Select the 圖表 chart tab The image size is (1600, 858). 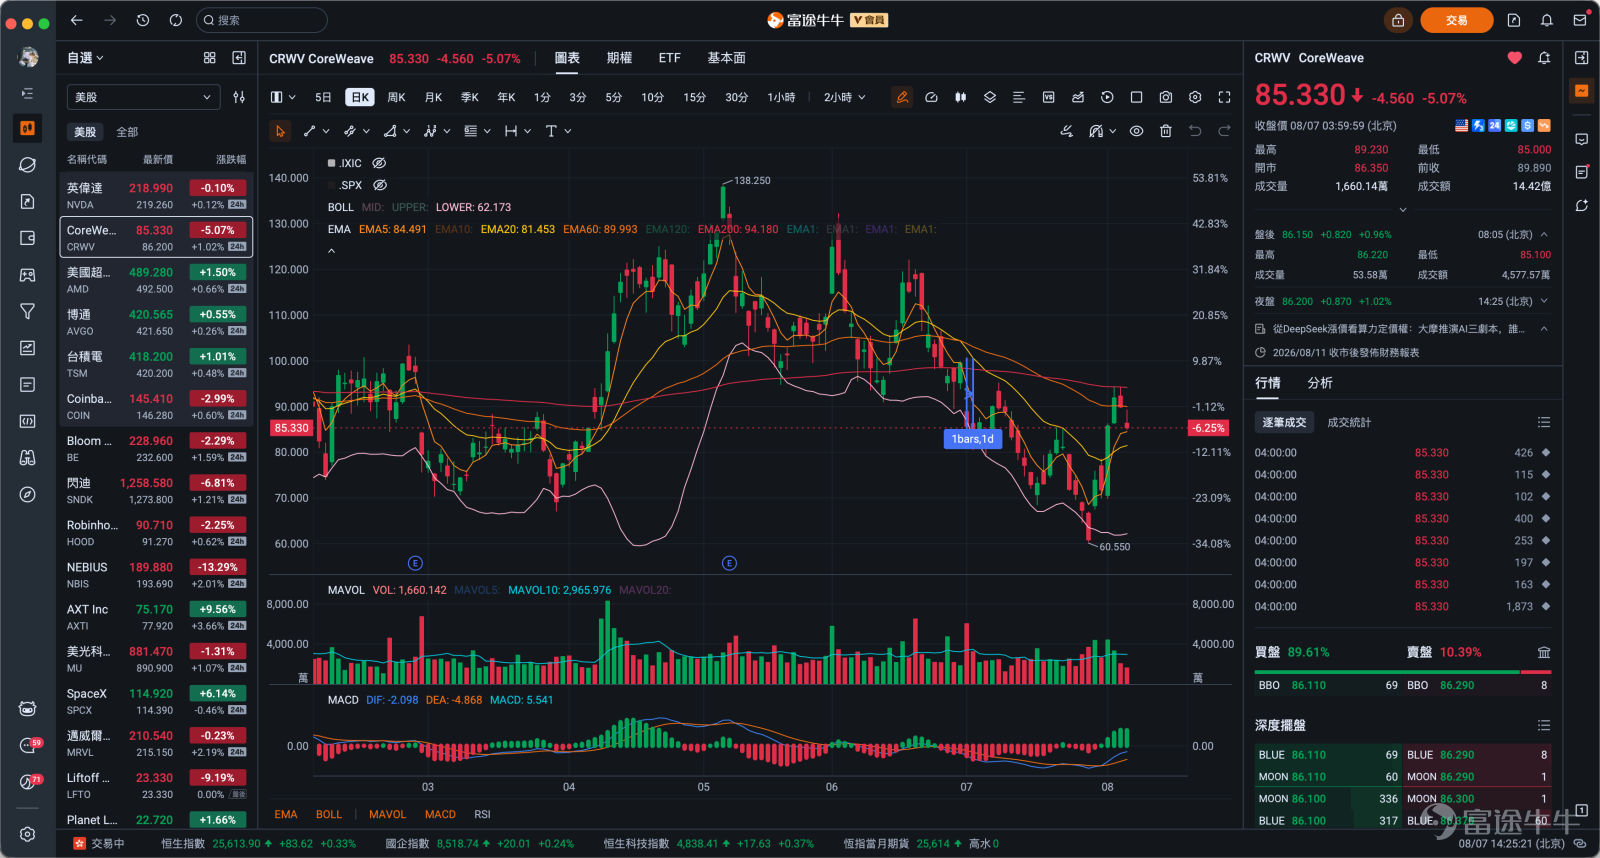[567, 58]
